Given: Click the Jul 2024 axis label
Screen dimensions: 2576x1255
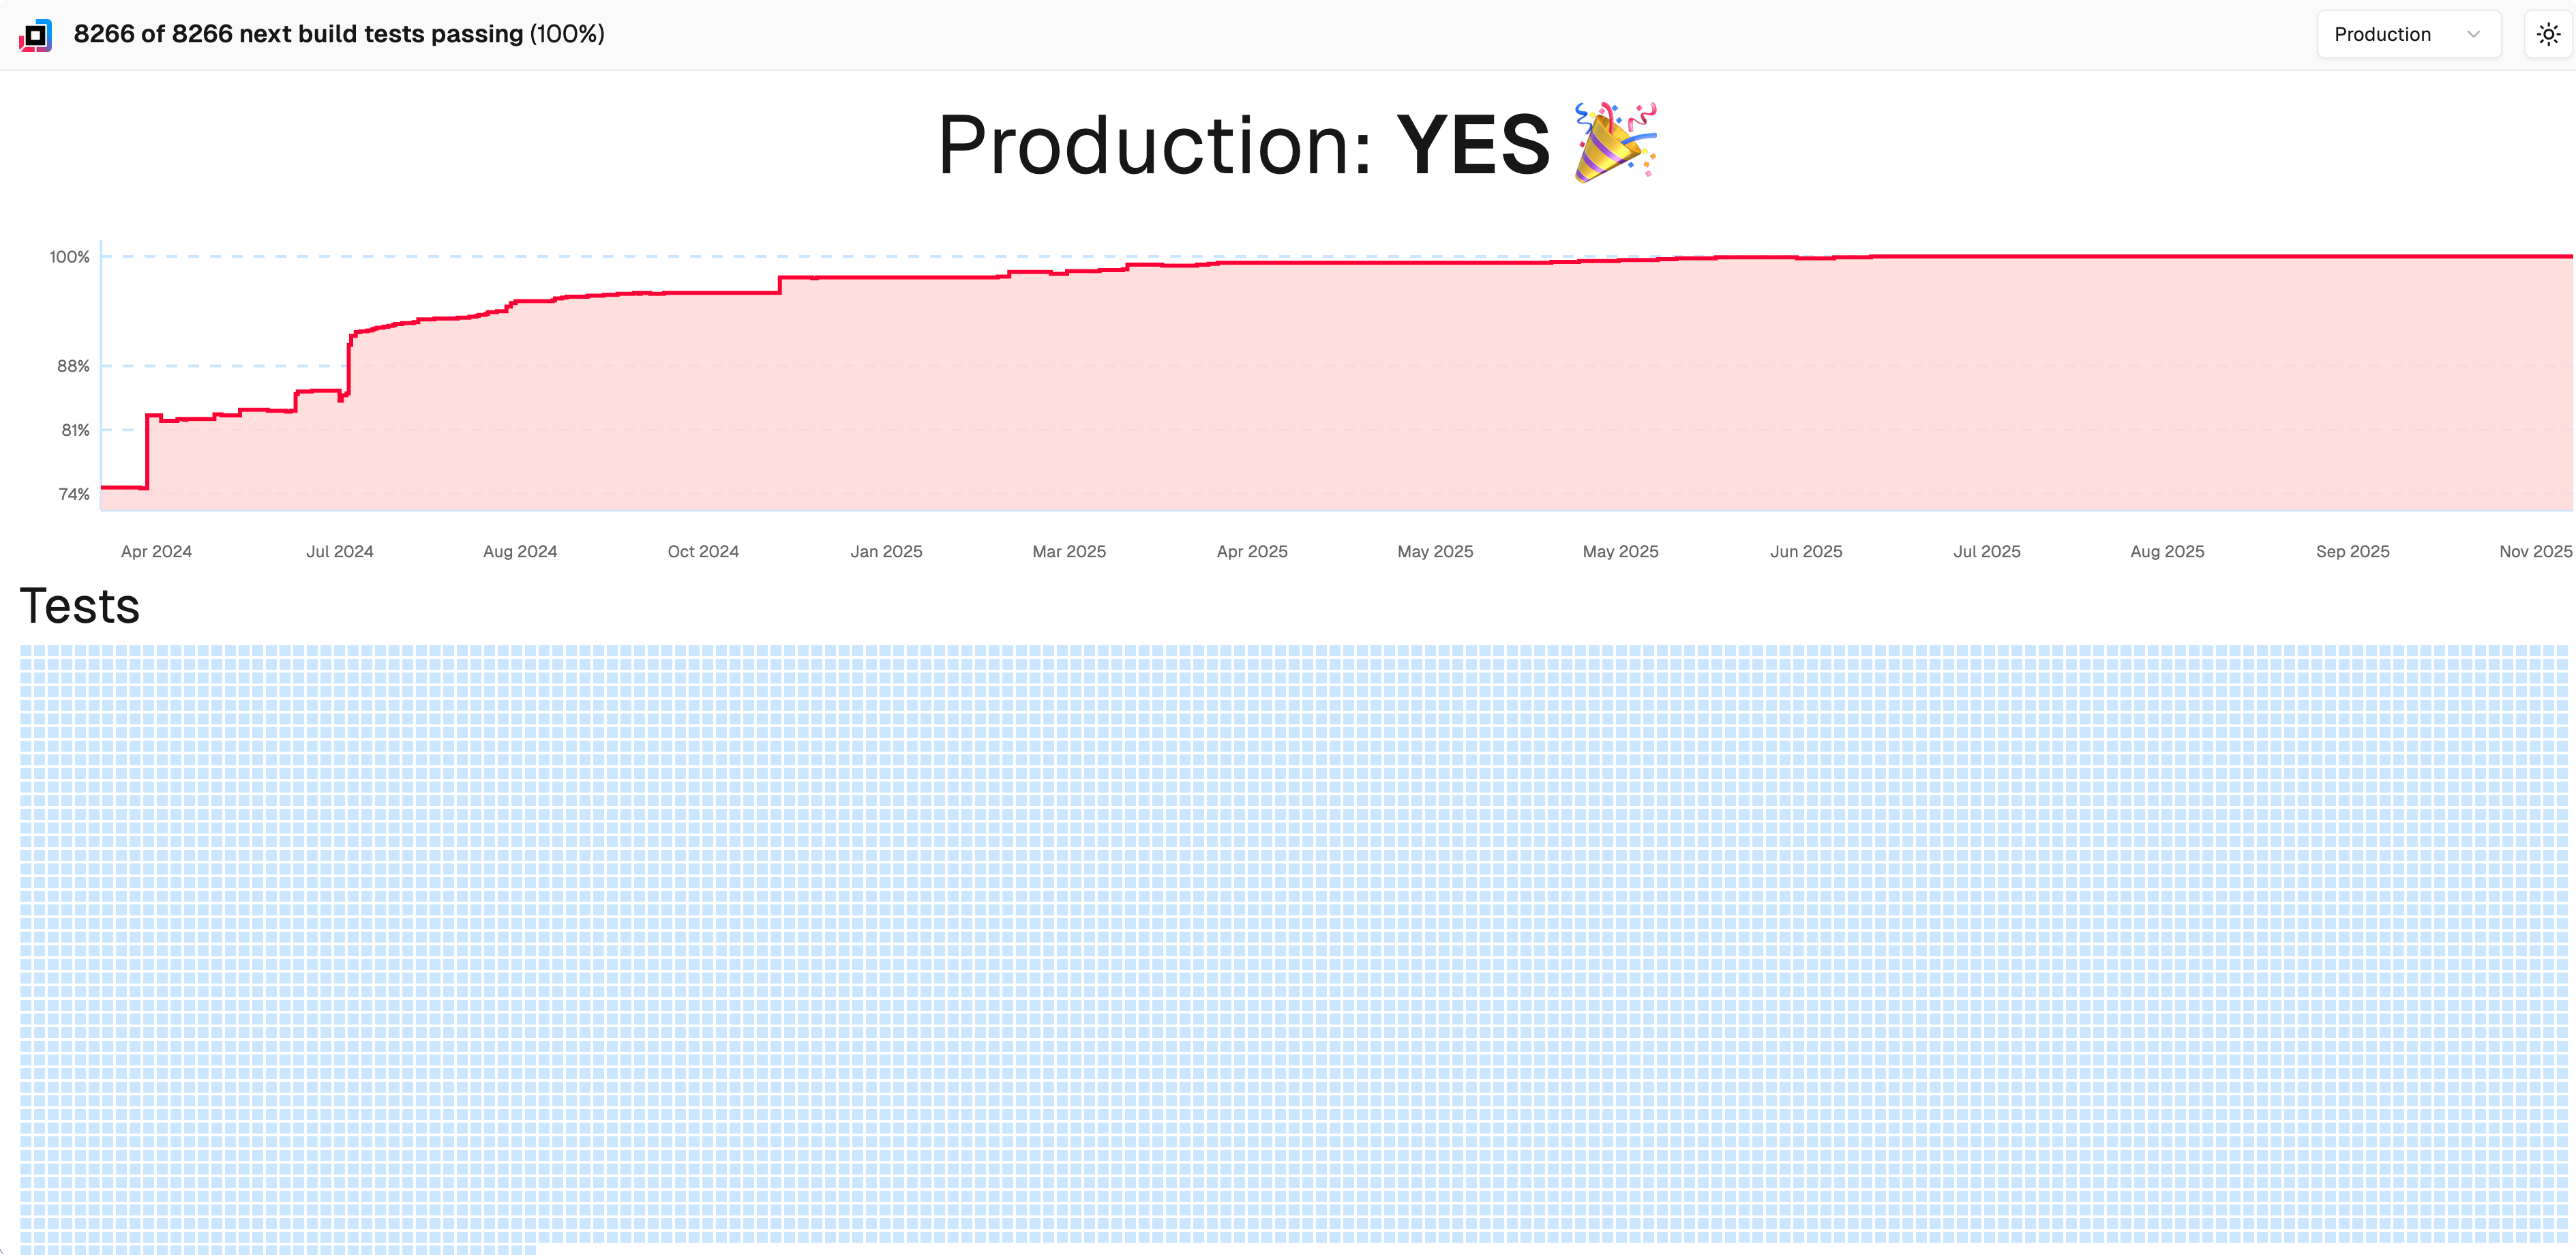Looking at the screenshot, I should [x=339, y=551].
